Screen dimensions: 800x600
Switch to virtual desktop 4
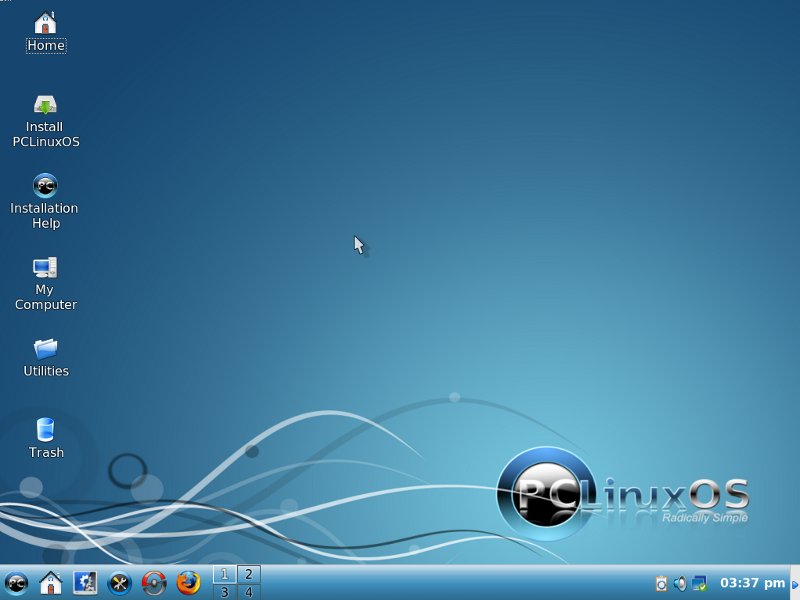click(x=248, y=592)
